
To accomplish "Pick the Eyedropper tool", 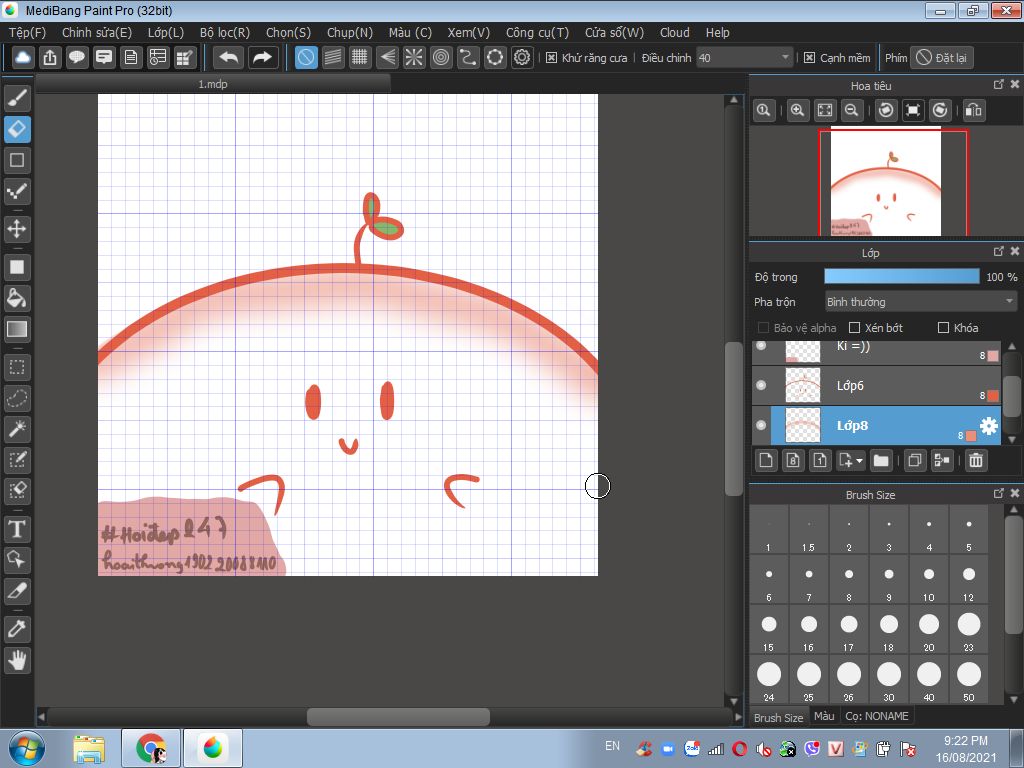I will tap(17, 629).
